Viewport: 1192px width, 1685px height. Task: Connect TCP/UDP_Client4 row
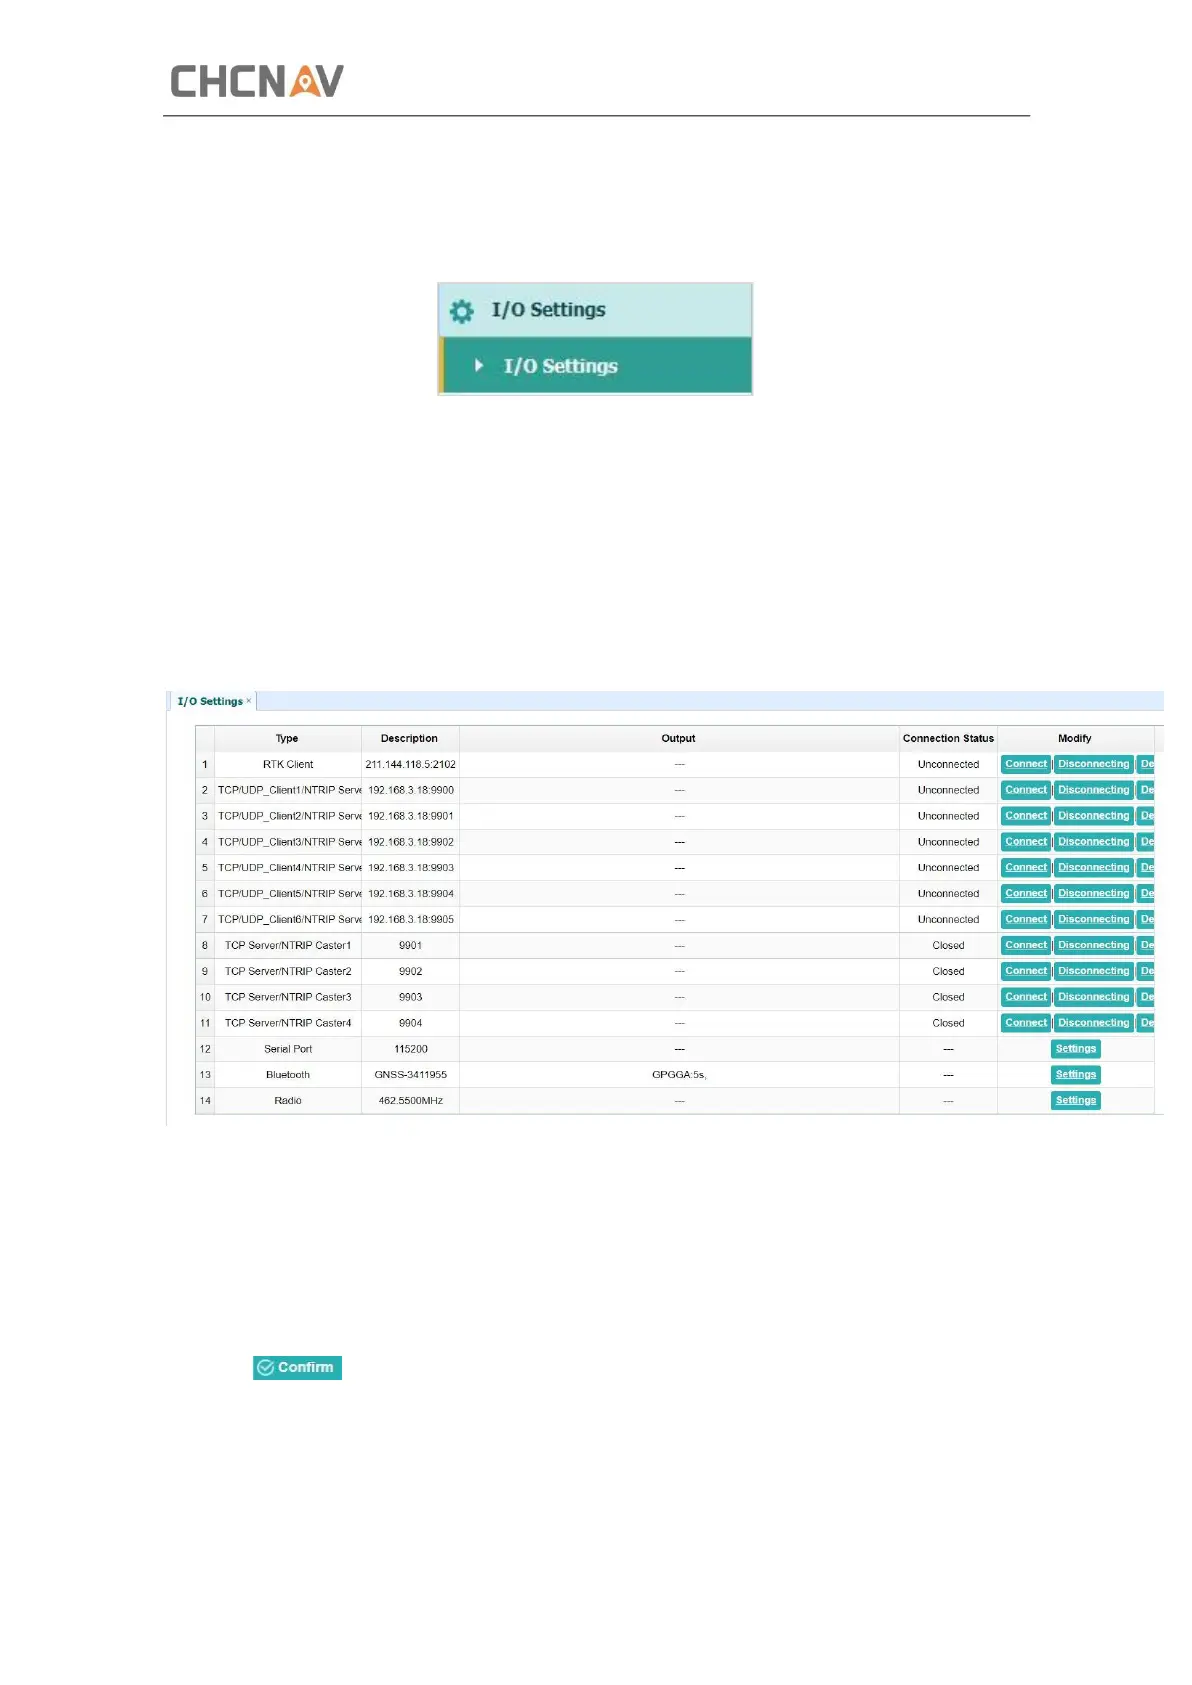pyautogui.click(x=1026, y=868)
